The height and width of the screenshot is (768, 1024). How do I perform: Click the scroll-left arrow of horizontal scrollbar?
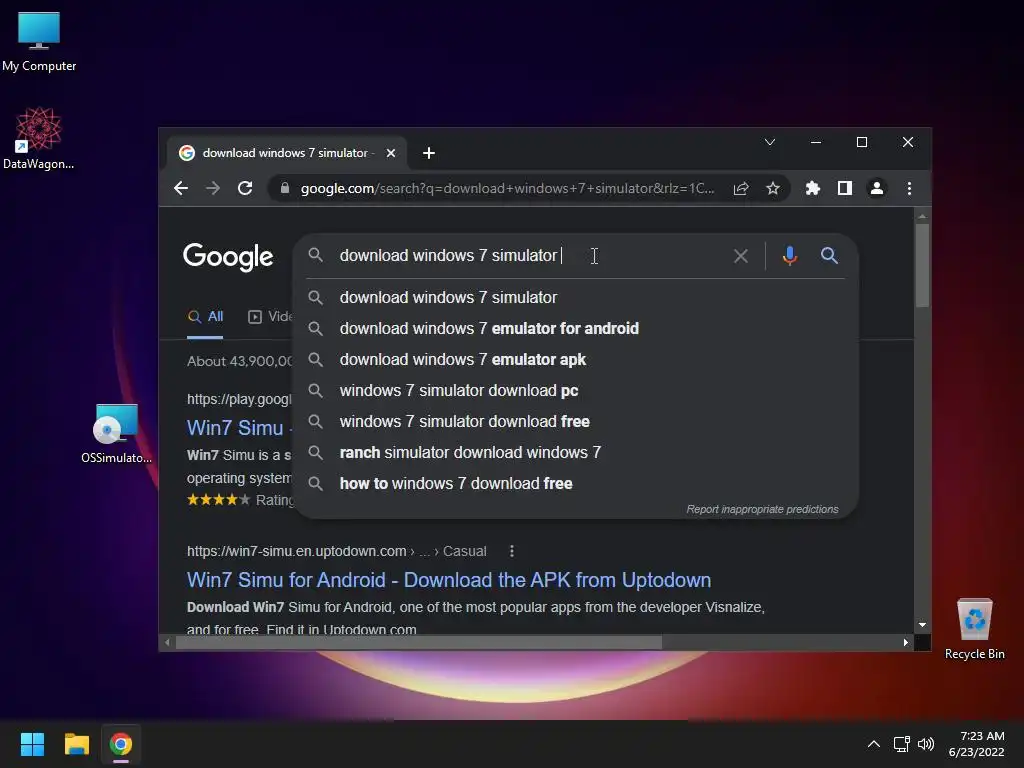pyautogui.click(x=167, y=643)
